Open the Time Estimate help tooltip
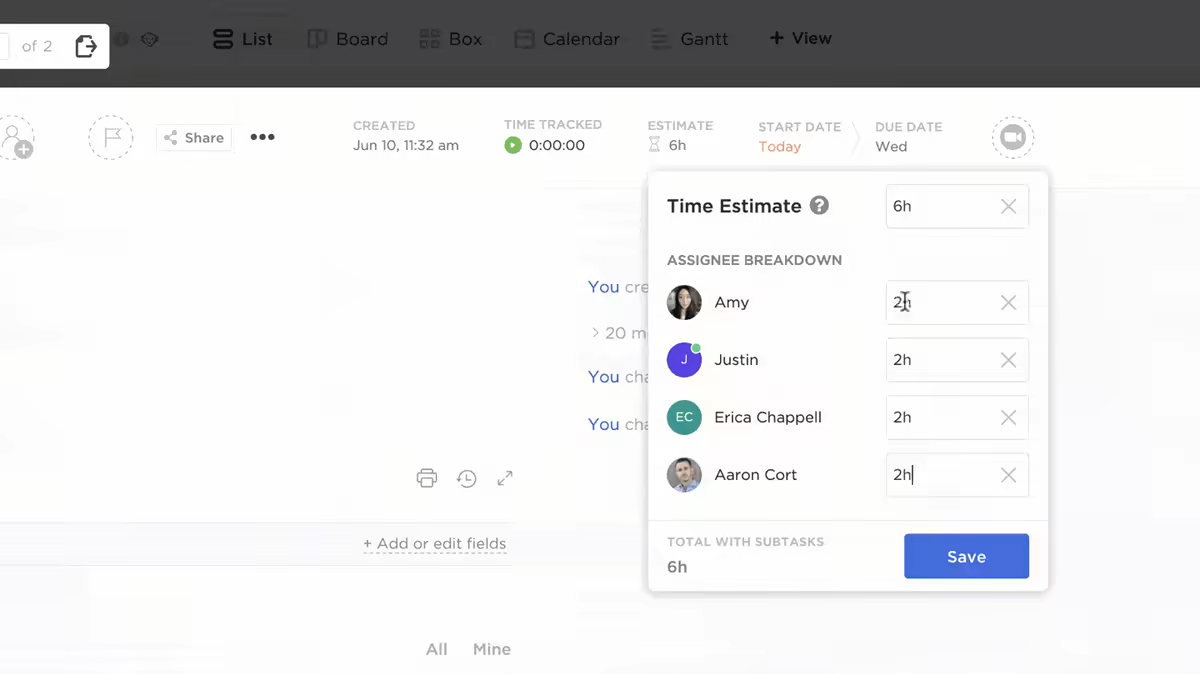Viewport: 1200px width, 674px height. point(819,206)
